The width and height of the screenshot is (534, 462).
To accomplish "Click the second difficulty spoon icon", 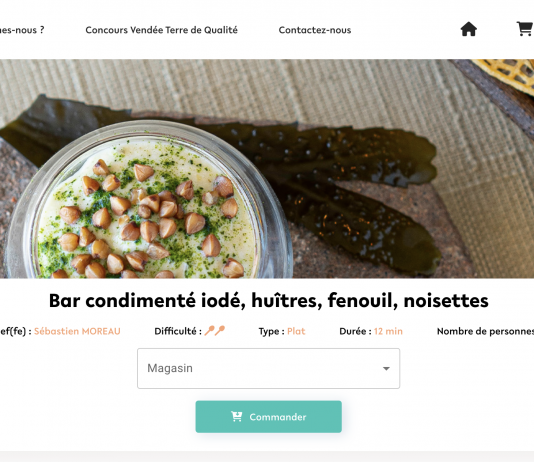I will coord(220,331).
